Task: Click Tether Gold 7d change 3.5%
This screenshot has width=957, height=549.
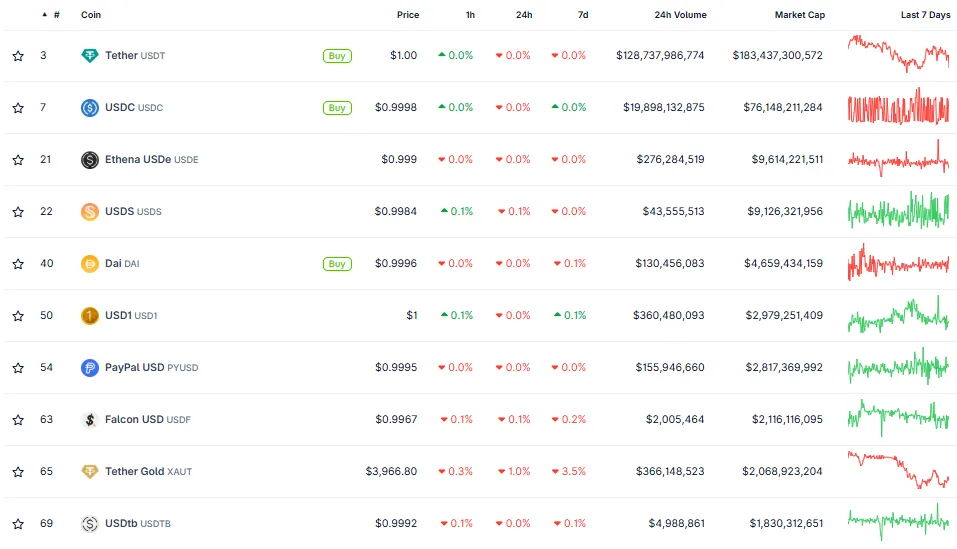Action: coord(569,472)
